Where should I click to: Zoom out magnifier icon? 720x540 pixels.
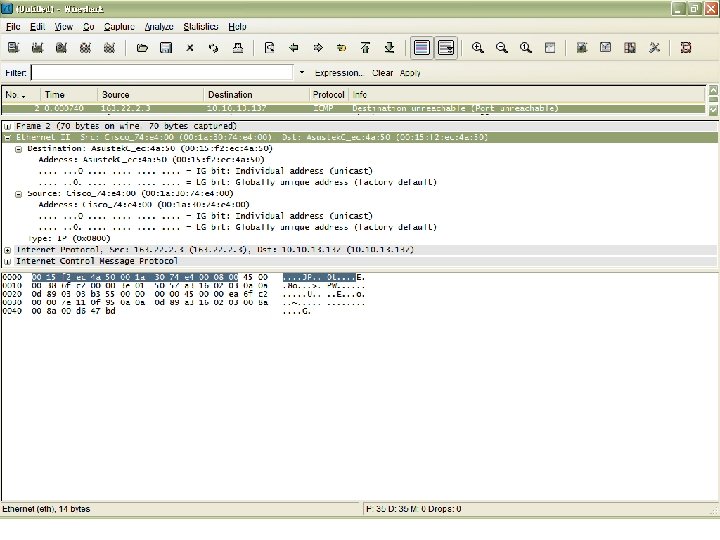coord(502,48)
